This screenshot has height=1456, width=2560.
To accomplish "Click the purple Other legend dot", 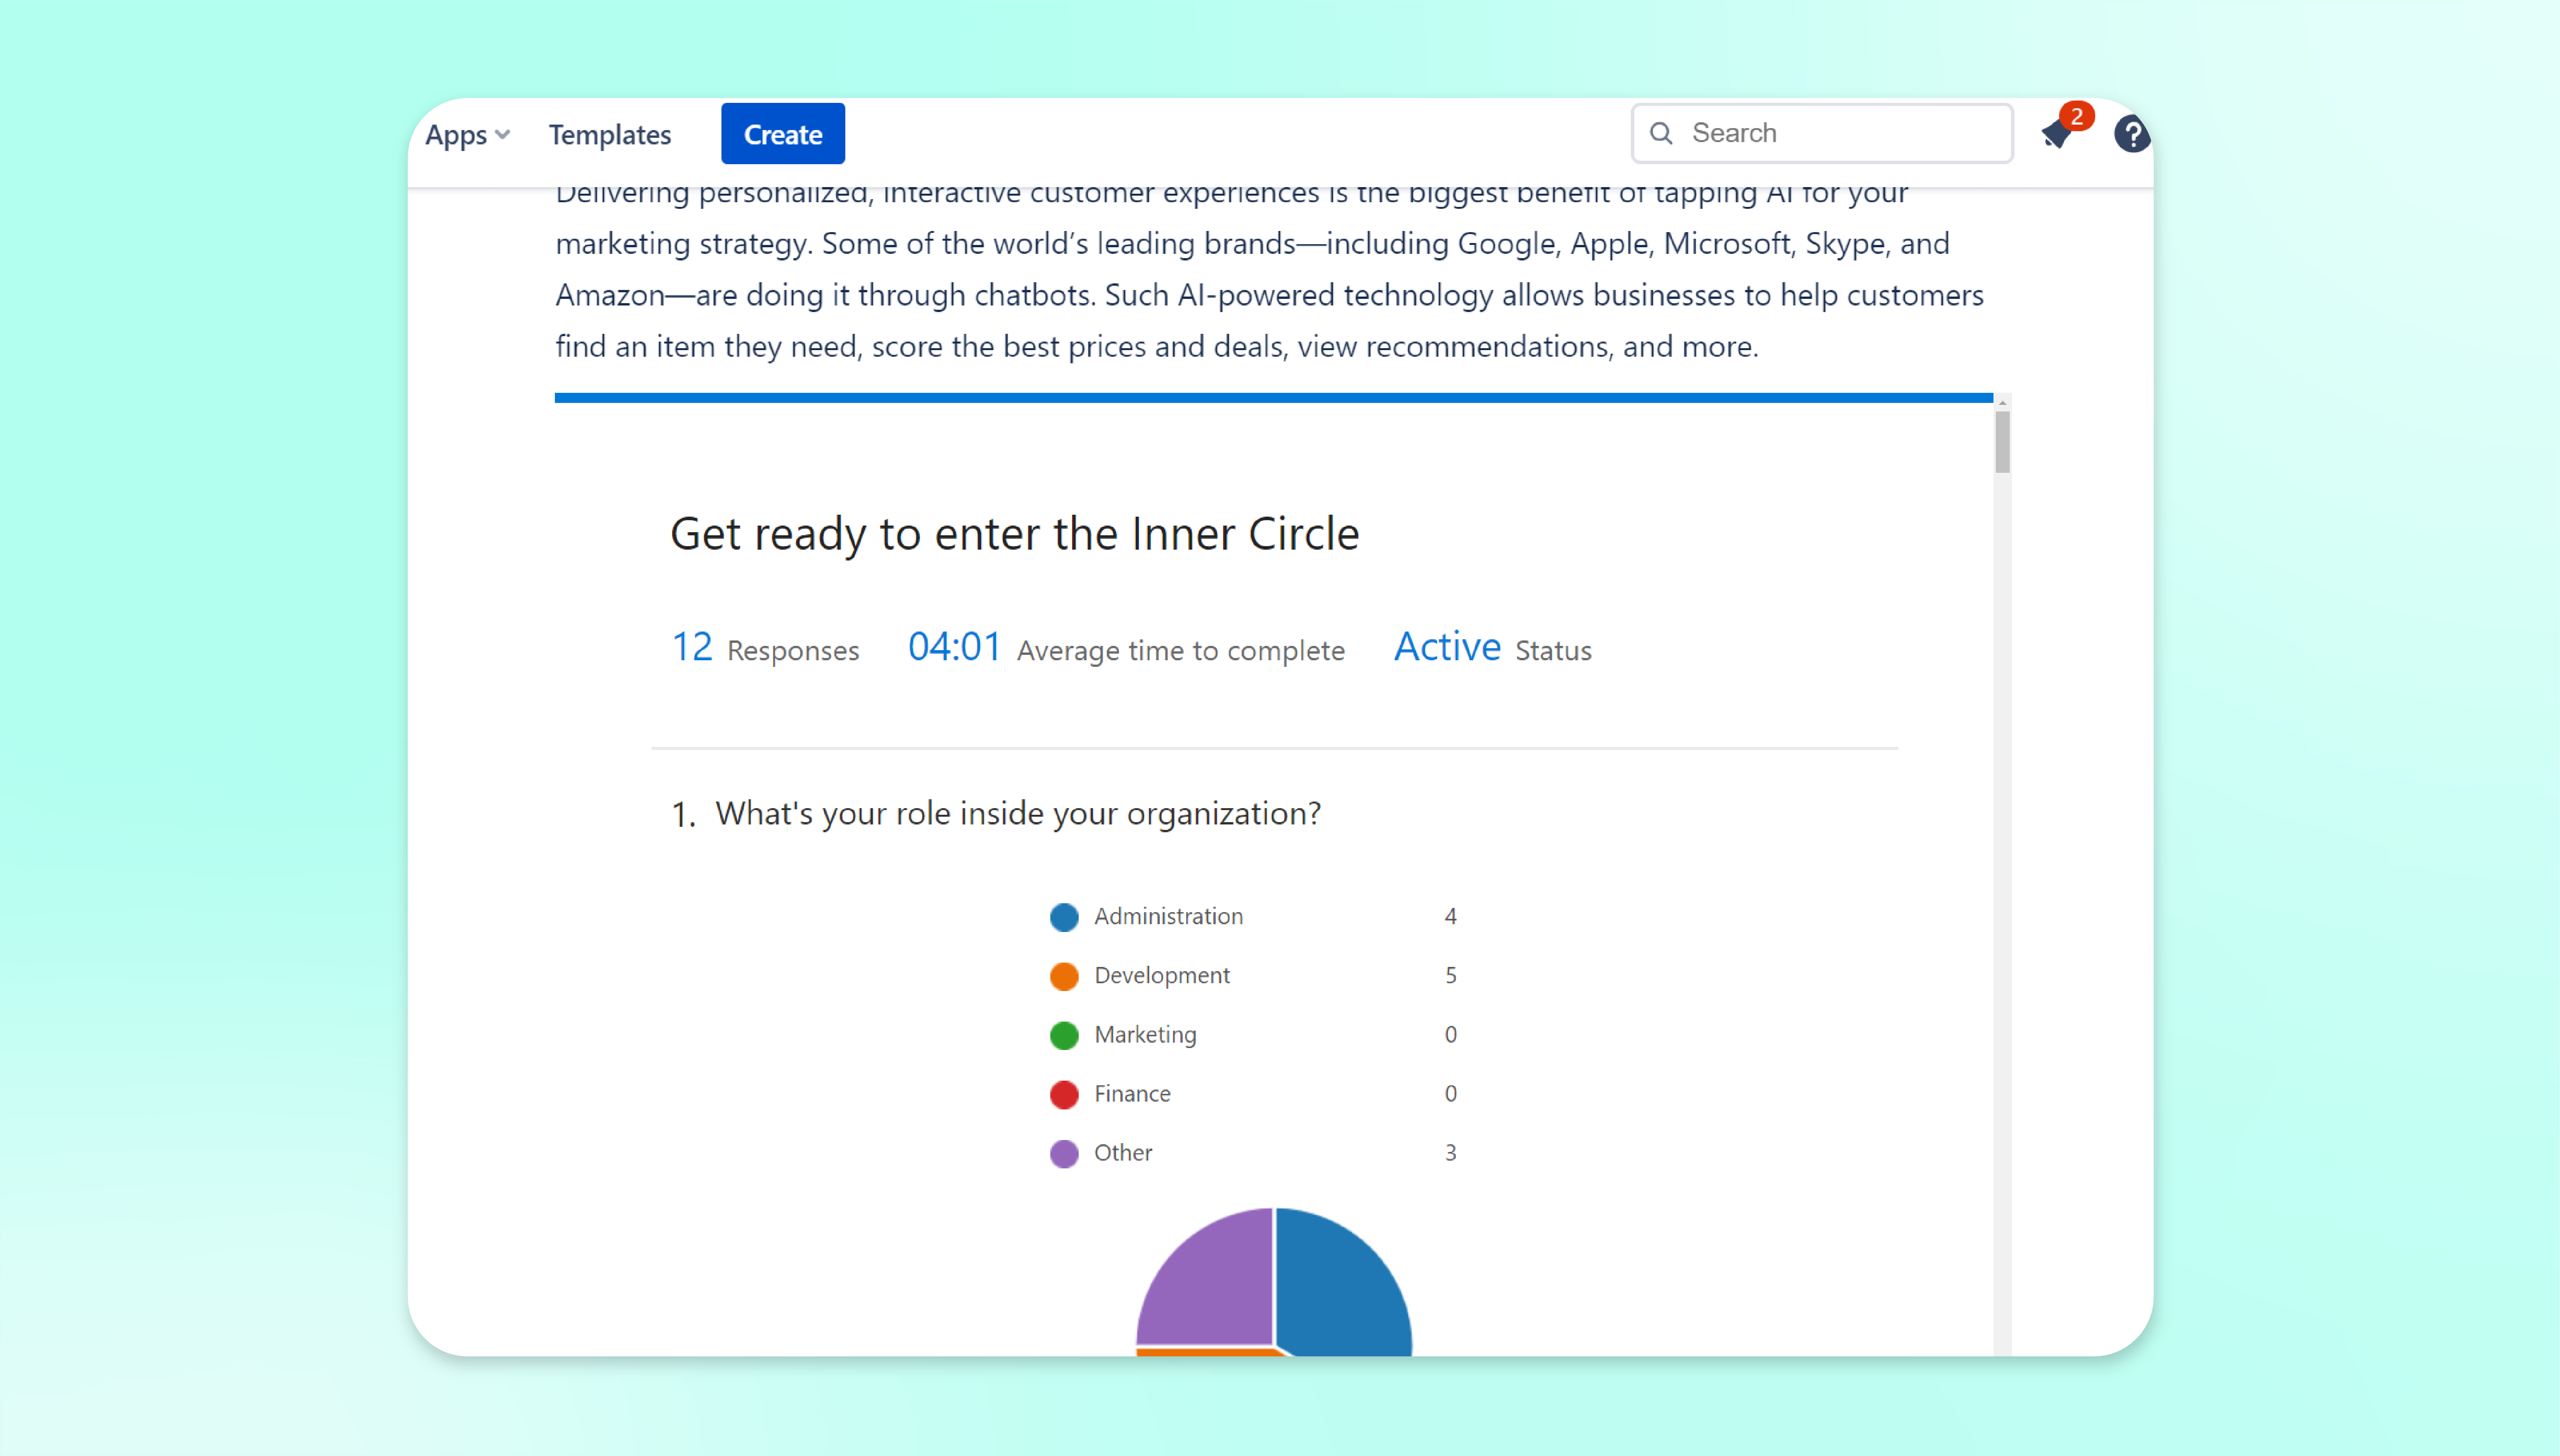I will tap(1064, 1153).
